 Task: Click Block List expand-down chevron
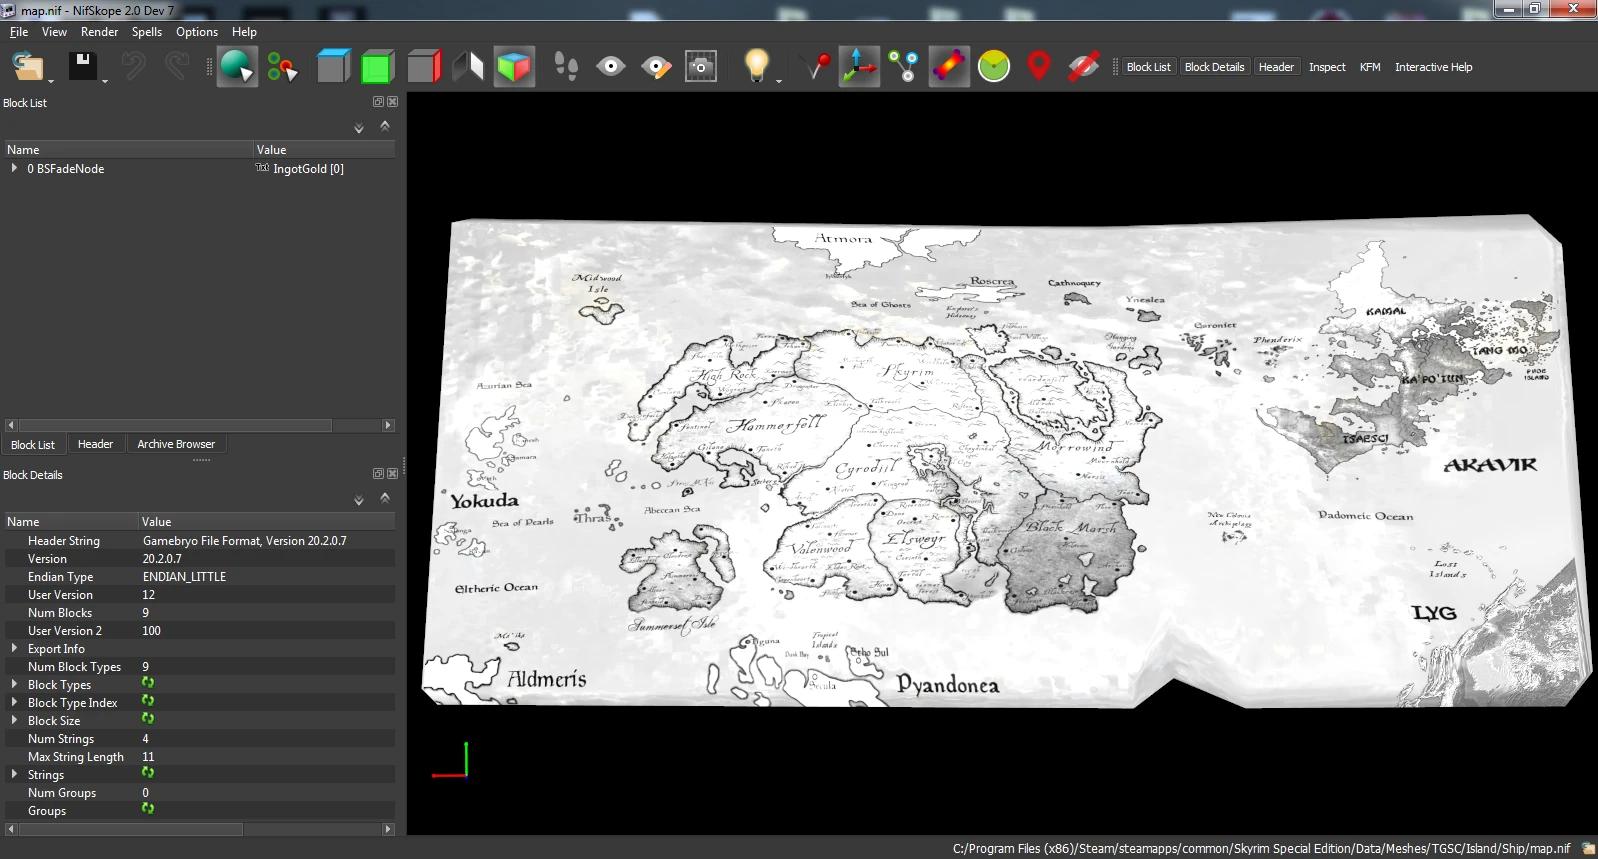(359, 128)
